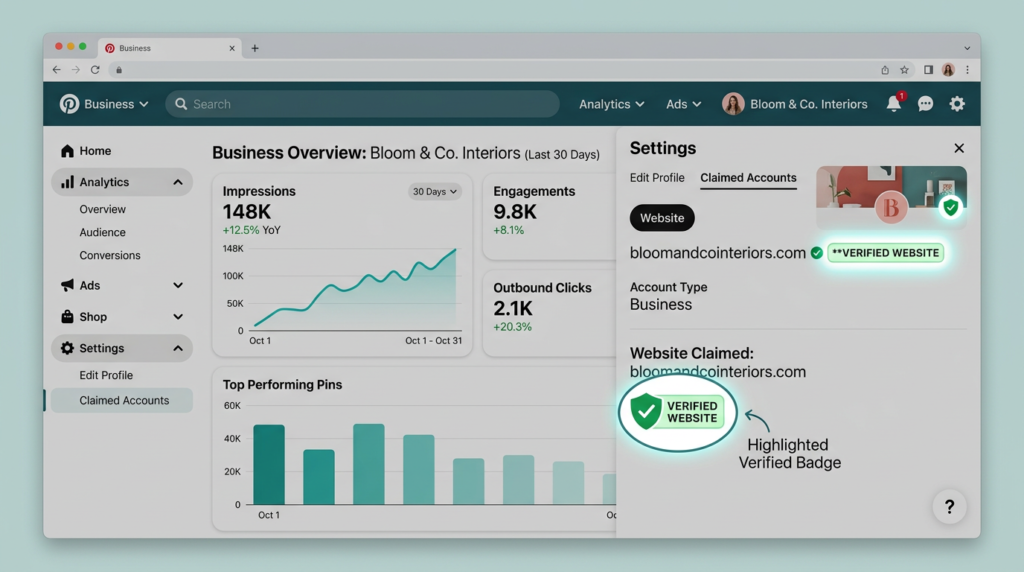The width and height of the screenshot is (1024, 572).
Task: Click the Bloom & Co. profile cover thumbnail
Action: 891,197
